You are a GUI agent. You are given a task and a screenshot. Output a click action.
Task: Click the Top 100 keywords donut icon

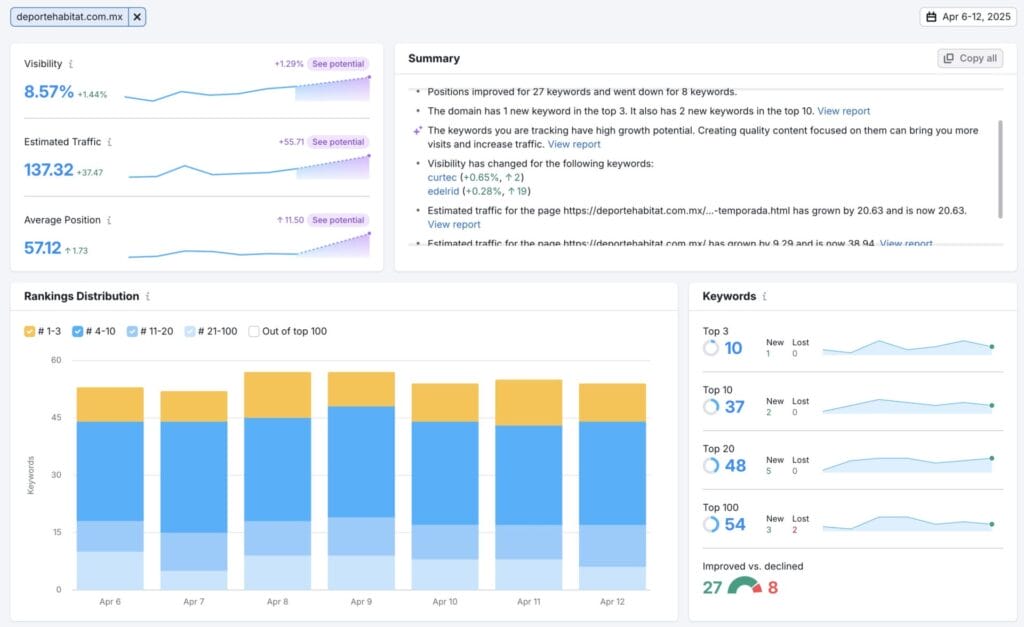[x=711, y=524]
